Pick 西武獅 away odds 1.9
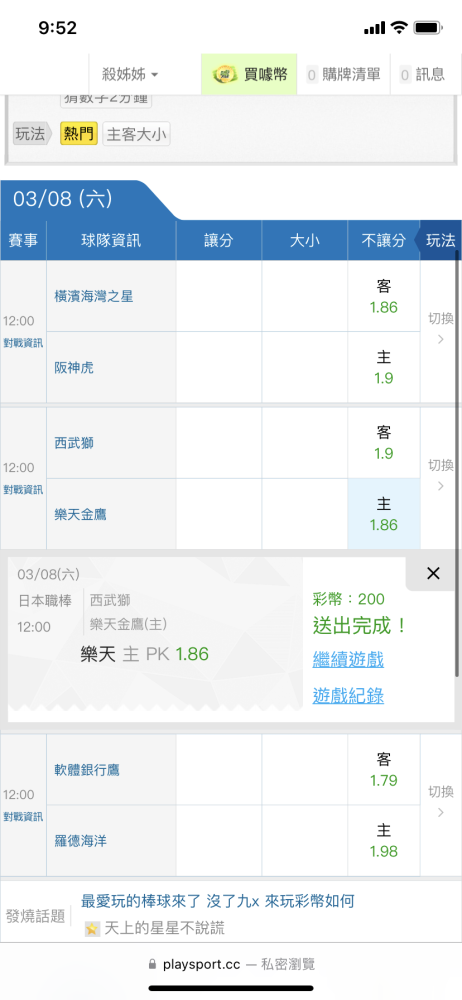 tap(384, 443)
